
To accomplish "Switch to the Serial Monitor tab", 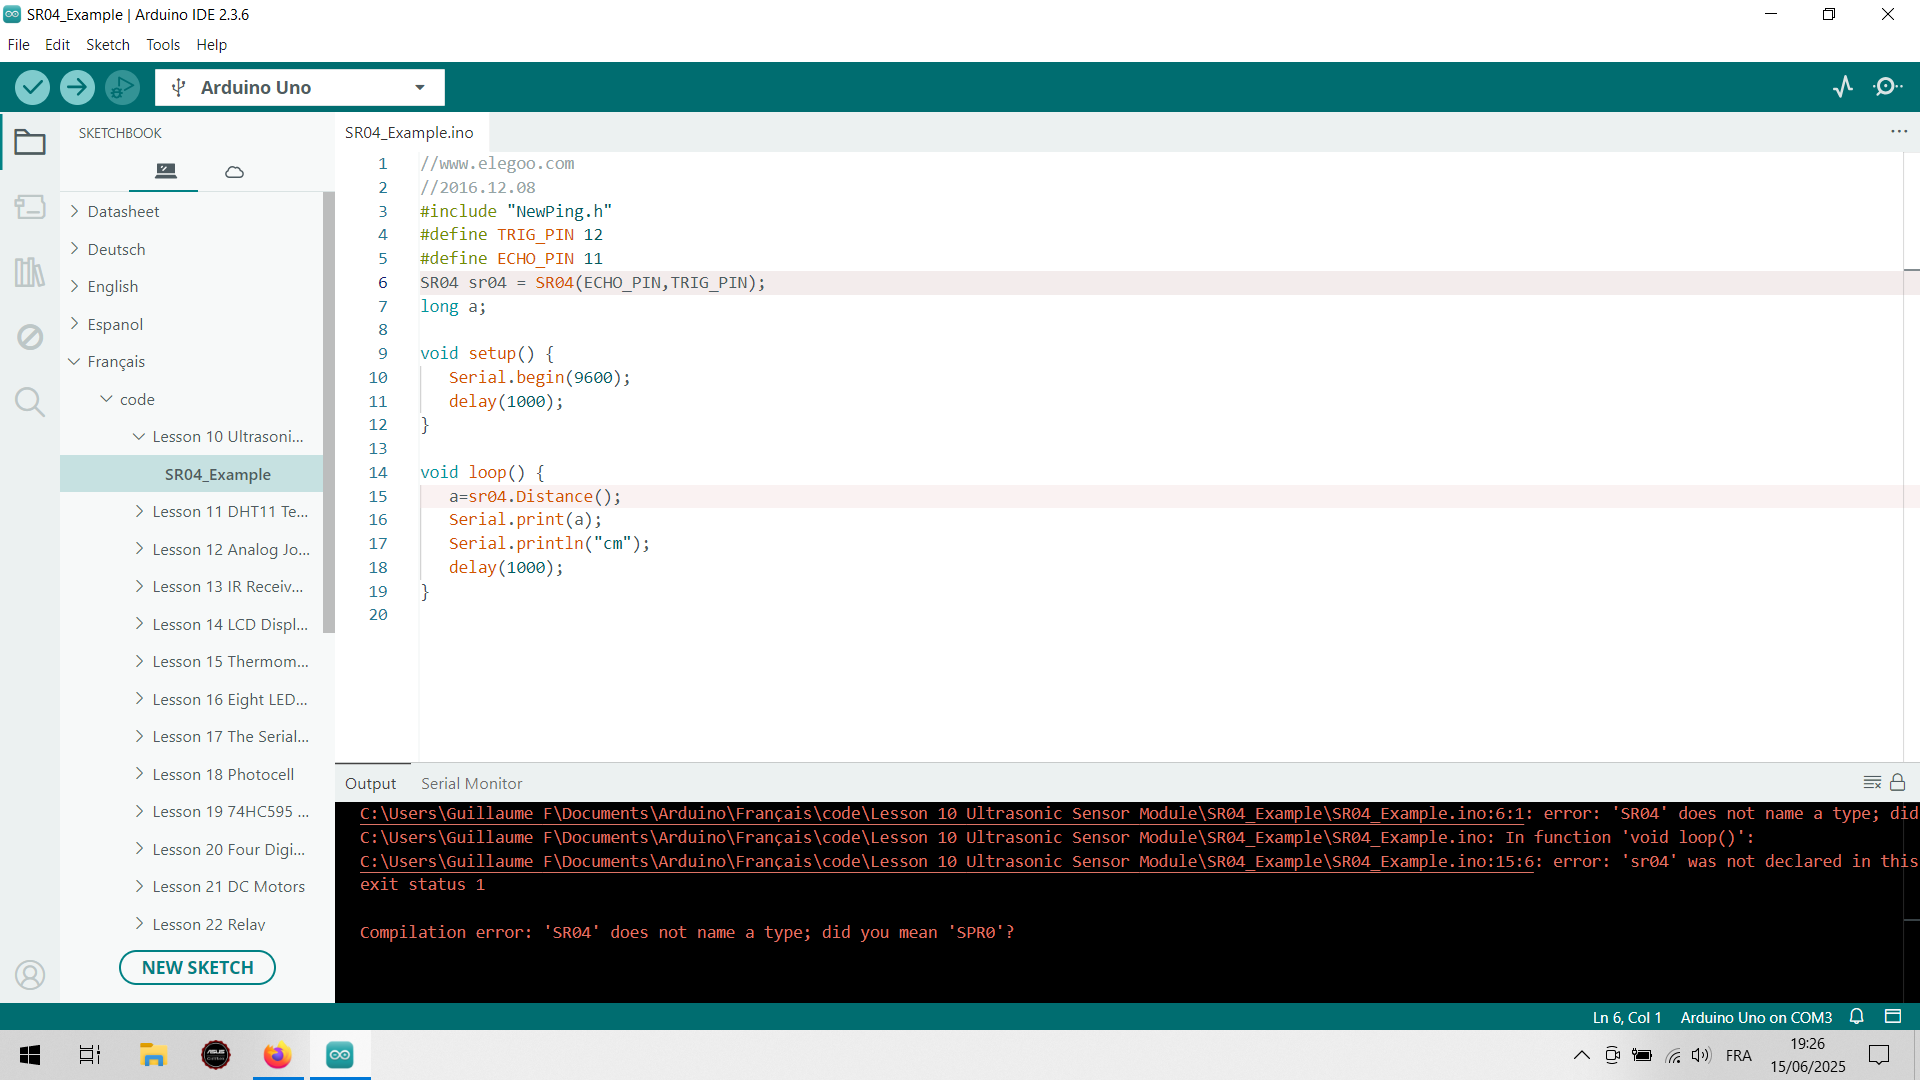I will tap(471, 783).
